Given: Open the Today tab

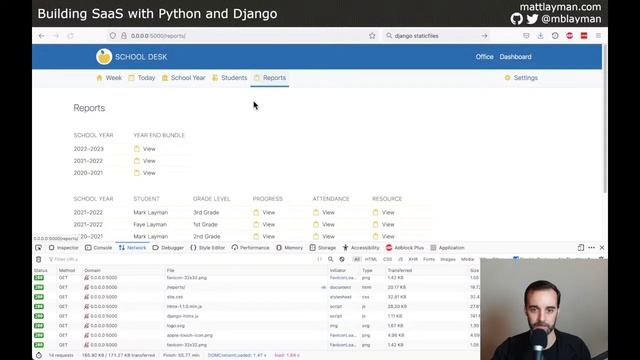Looking at the screenshot, I should 142,78.
